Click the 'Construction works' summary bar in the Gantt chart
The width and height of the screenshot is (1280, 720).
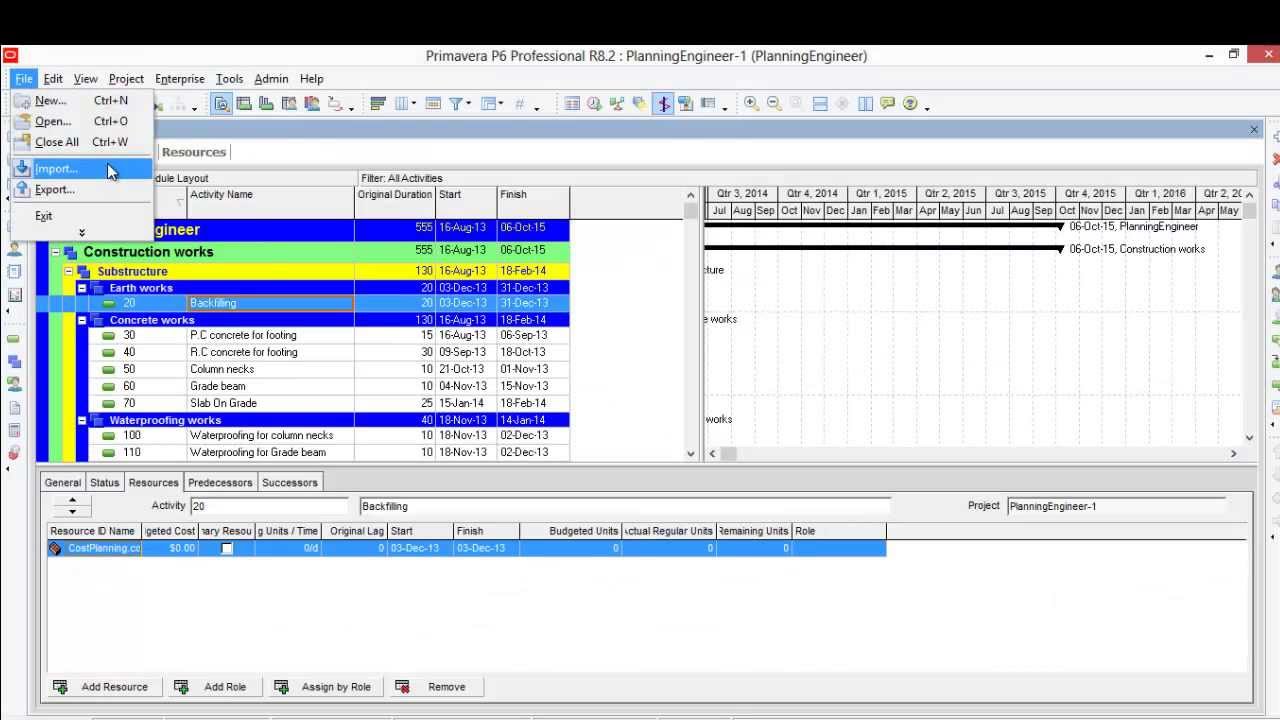point(884,249)
